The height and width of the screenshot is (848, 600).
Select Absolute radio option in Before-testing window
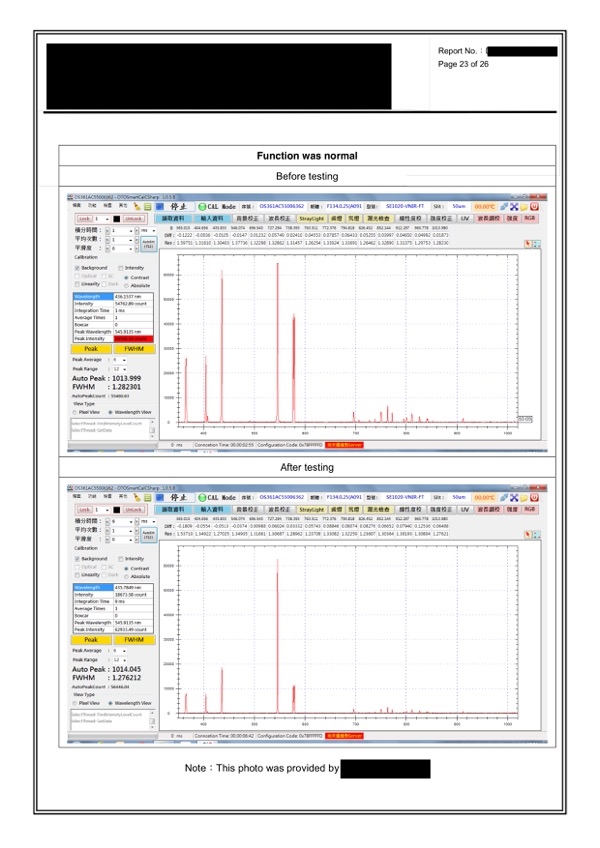126,286
